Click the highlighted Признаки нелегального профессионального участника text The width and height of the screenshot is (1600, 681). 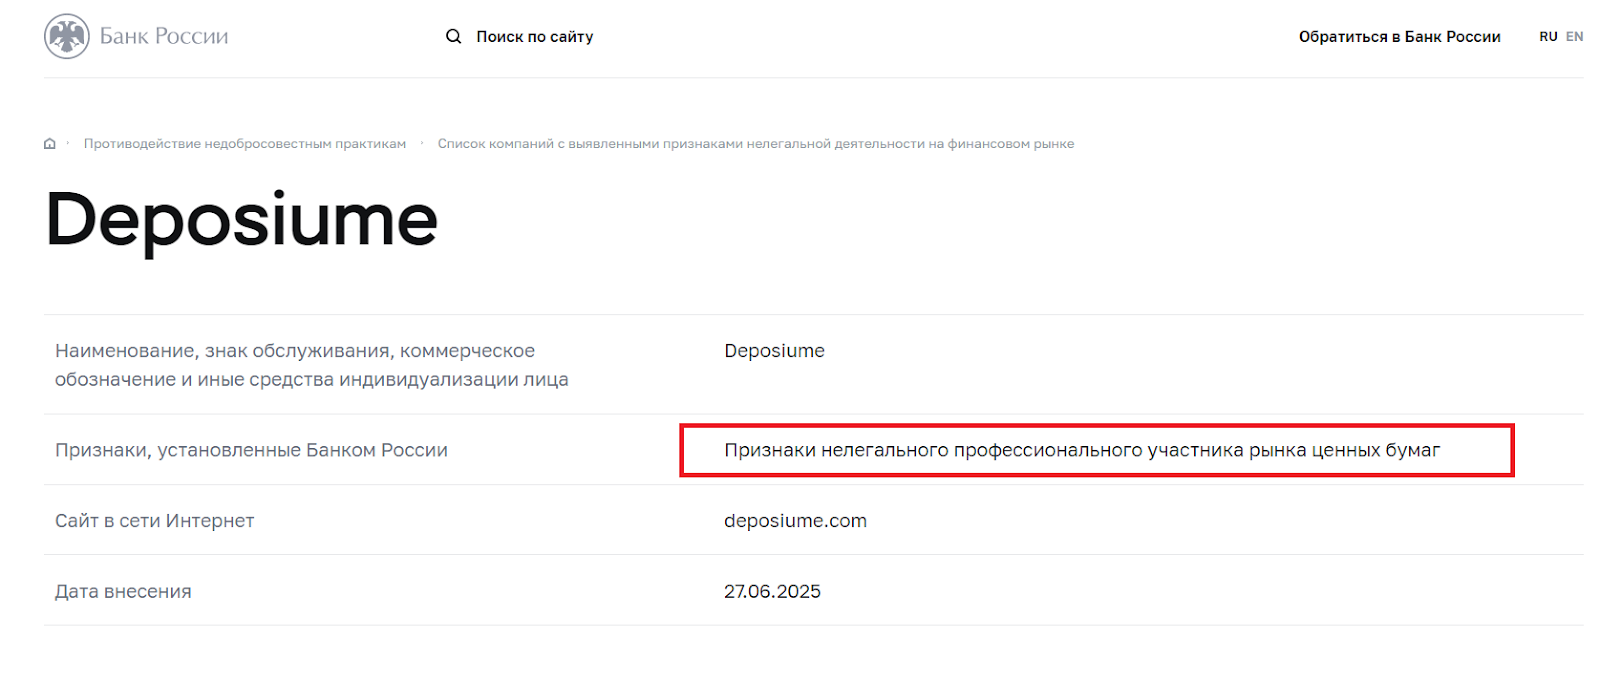1082,450
